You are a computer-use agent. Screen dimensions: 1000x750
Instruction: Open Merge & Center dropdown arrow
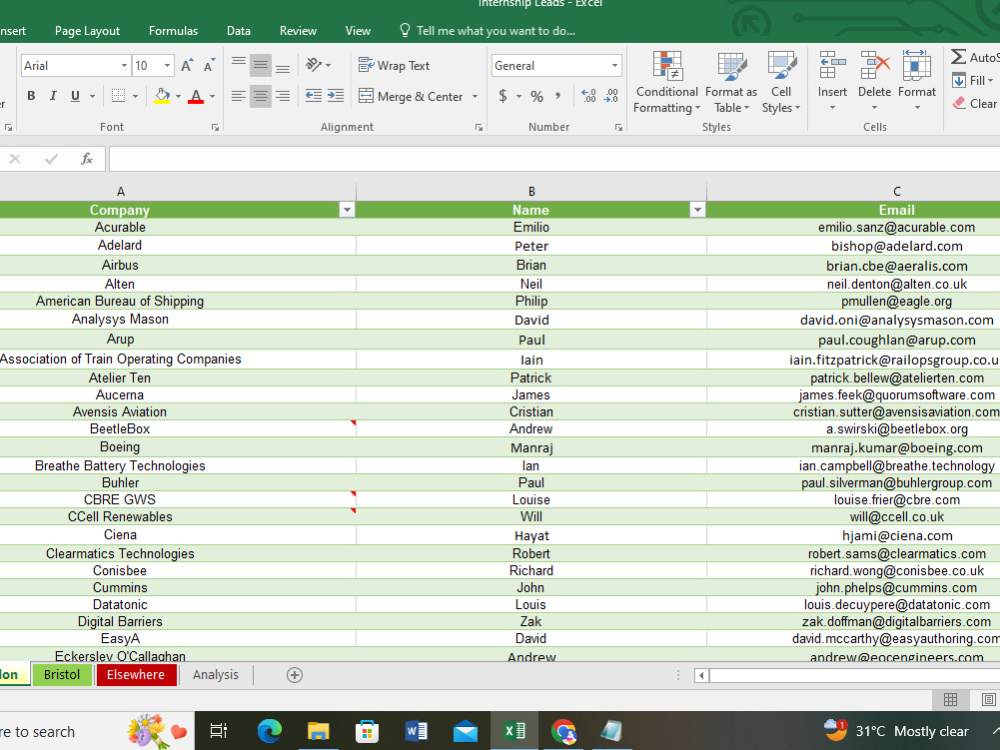475,96
